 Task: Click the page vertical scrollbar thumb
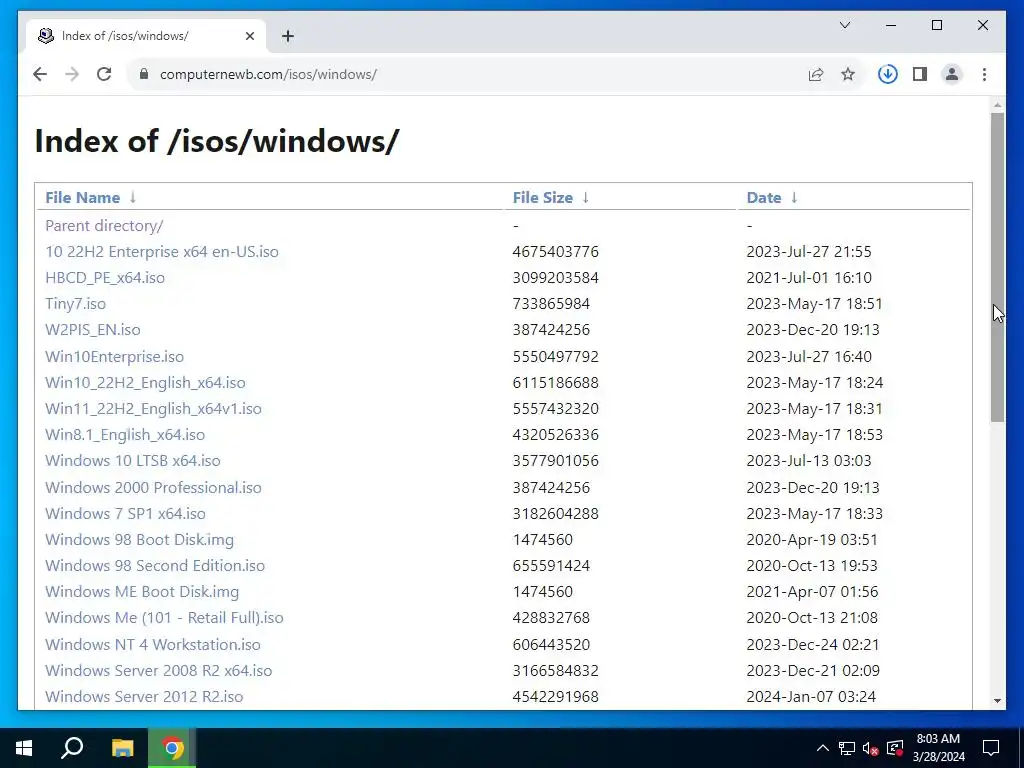pyautogui.click(x=997, y=267)
